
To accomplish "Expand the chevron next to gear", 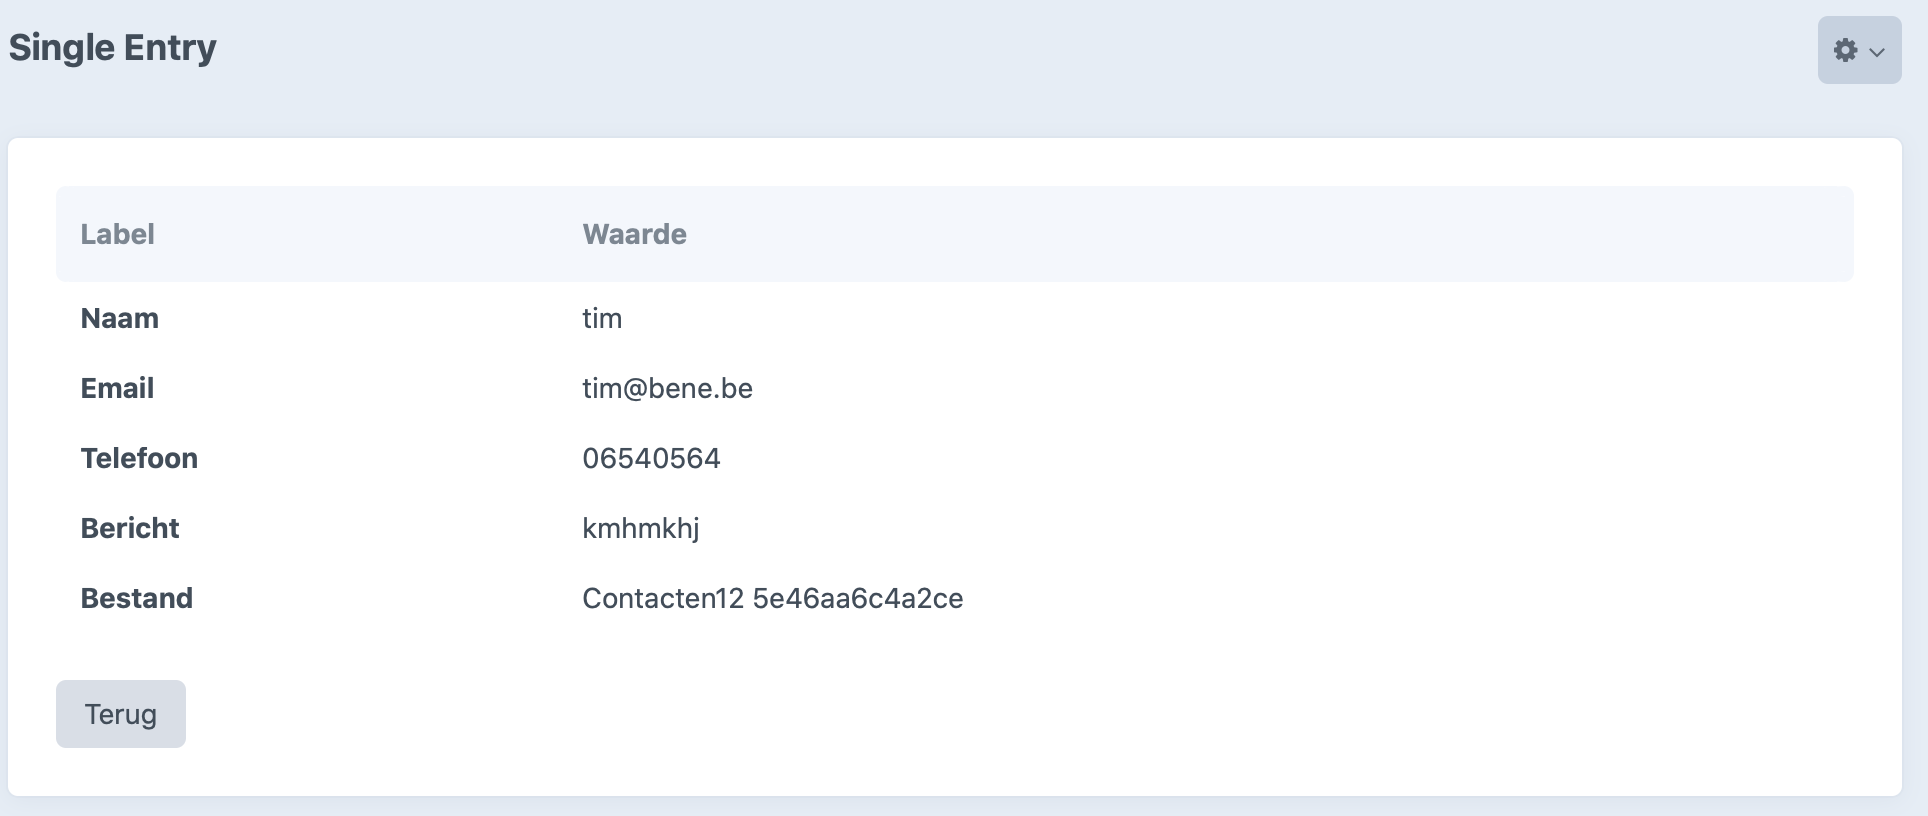I will tap(1877, 52).
